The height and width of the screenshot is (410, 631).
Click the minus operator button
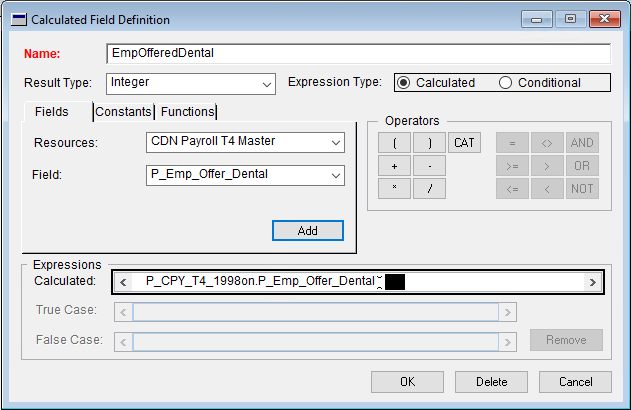[x=429, y=166]
